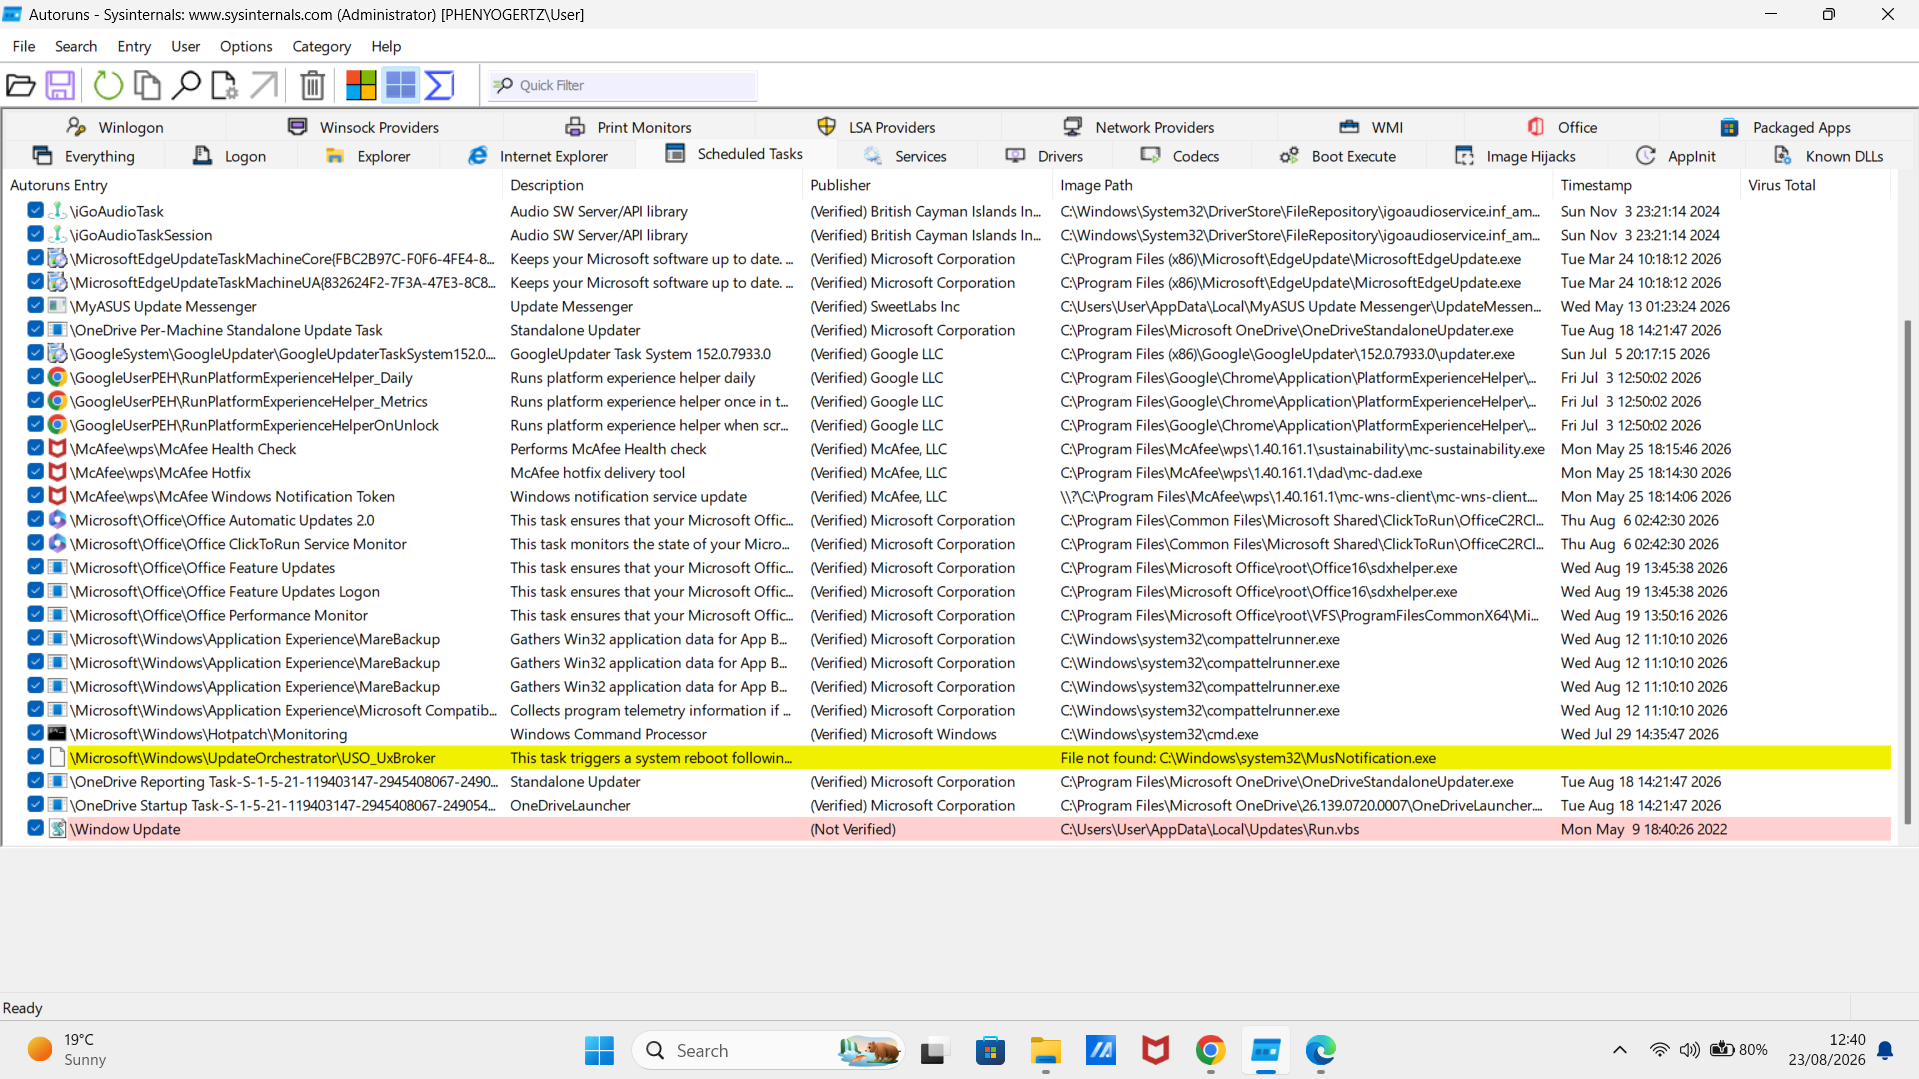This screenshot has height=1079, width=1919.
Task: Click the vertical scrollbar of the list
Action: pos(1907,572)
